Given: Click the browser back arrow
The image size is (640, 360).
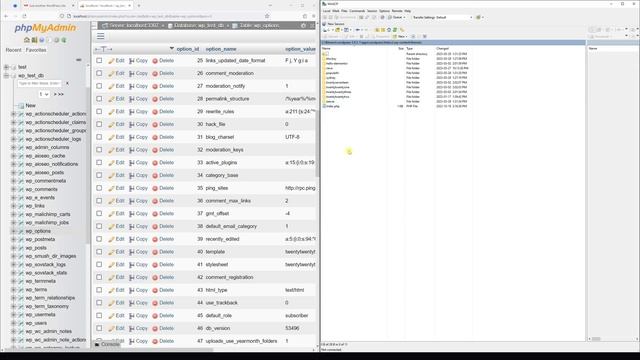Looking at the screenshot, I should tap(6, 16).
